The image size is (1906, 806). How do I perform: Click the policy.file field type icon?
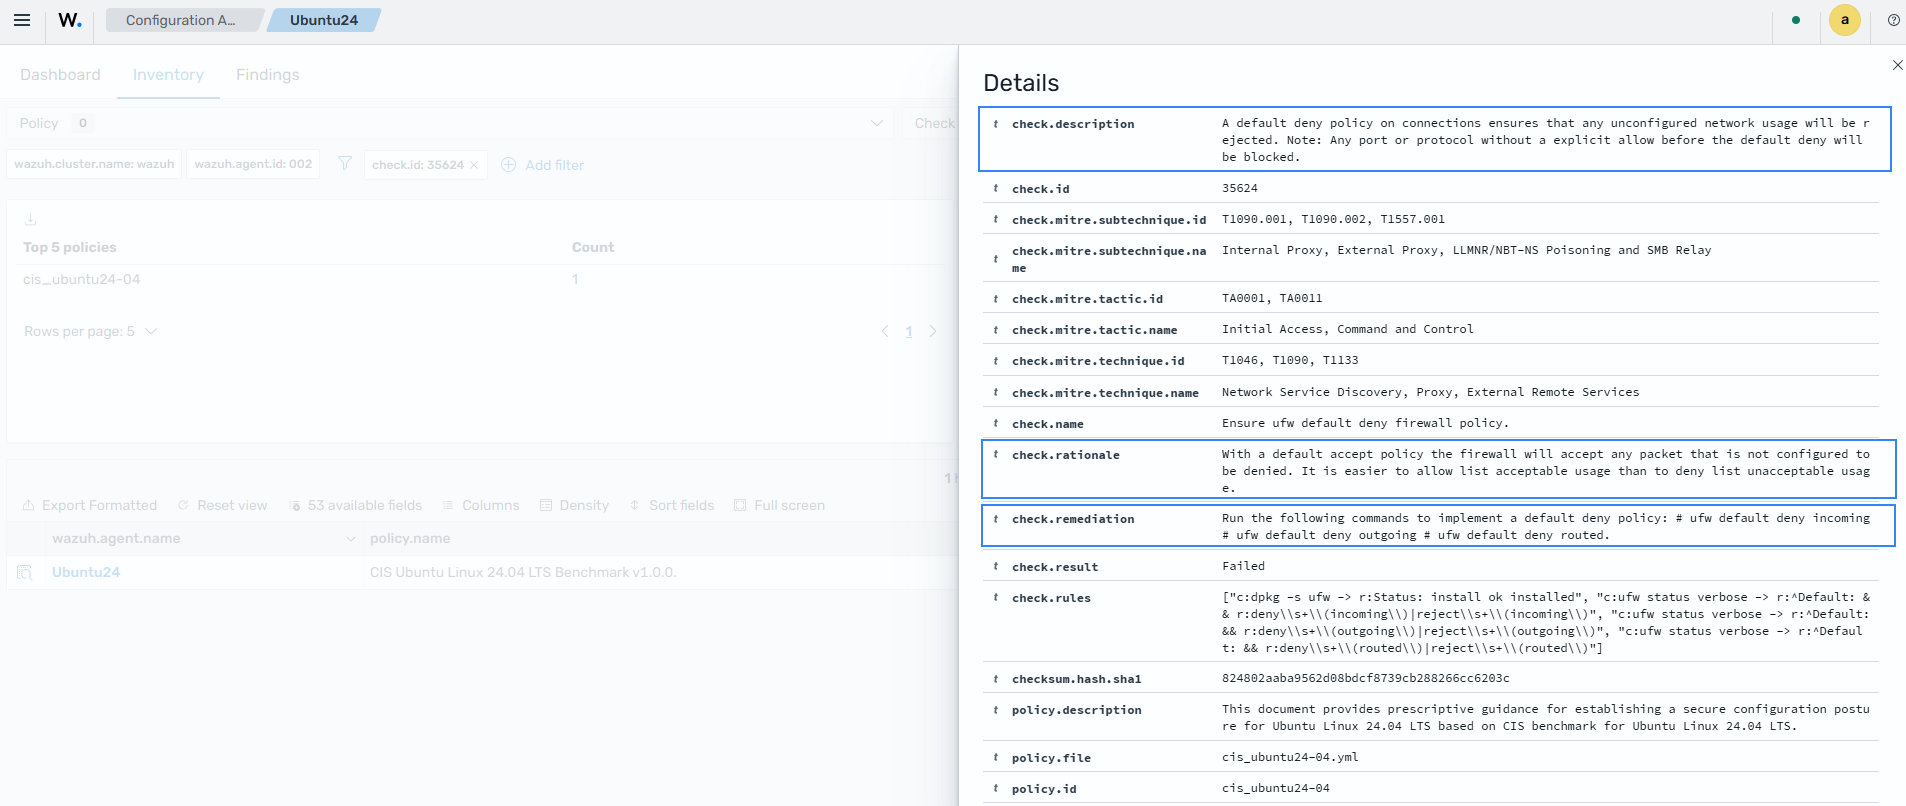point(996,757)
